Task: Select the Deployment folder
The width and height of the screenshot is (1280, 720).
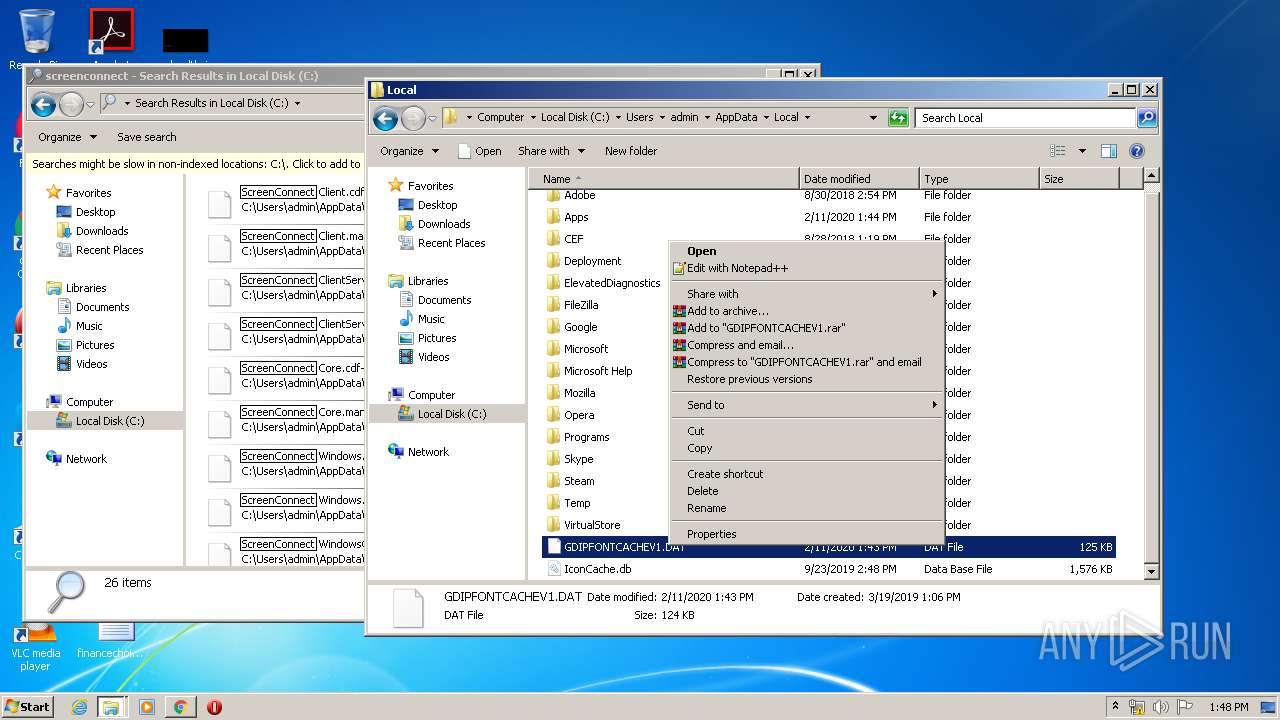Action: (592, 261)
